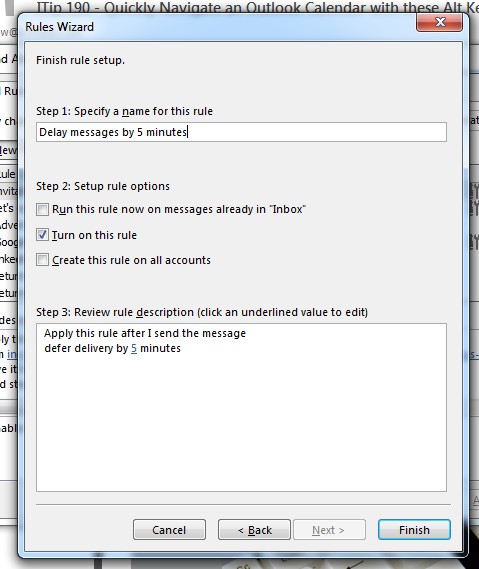This screenshot has height=569, width=479.
Task: Finish the rule setup
Action: coord(414,530)
